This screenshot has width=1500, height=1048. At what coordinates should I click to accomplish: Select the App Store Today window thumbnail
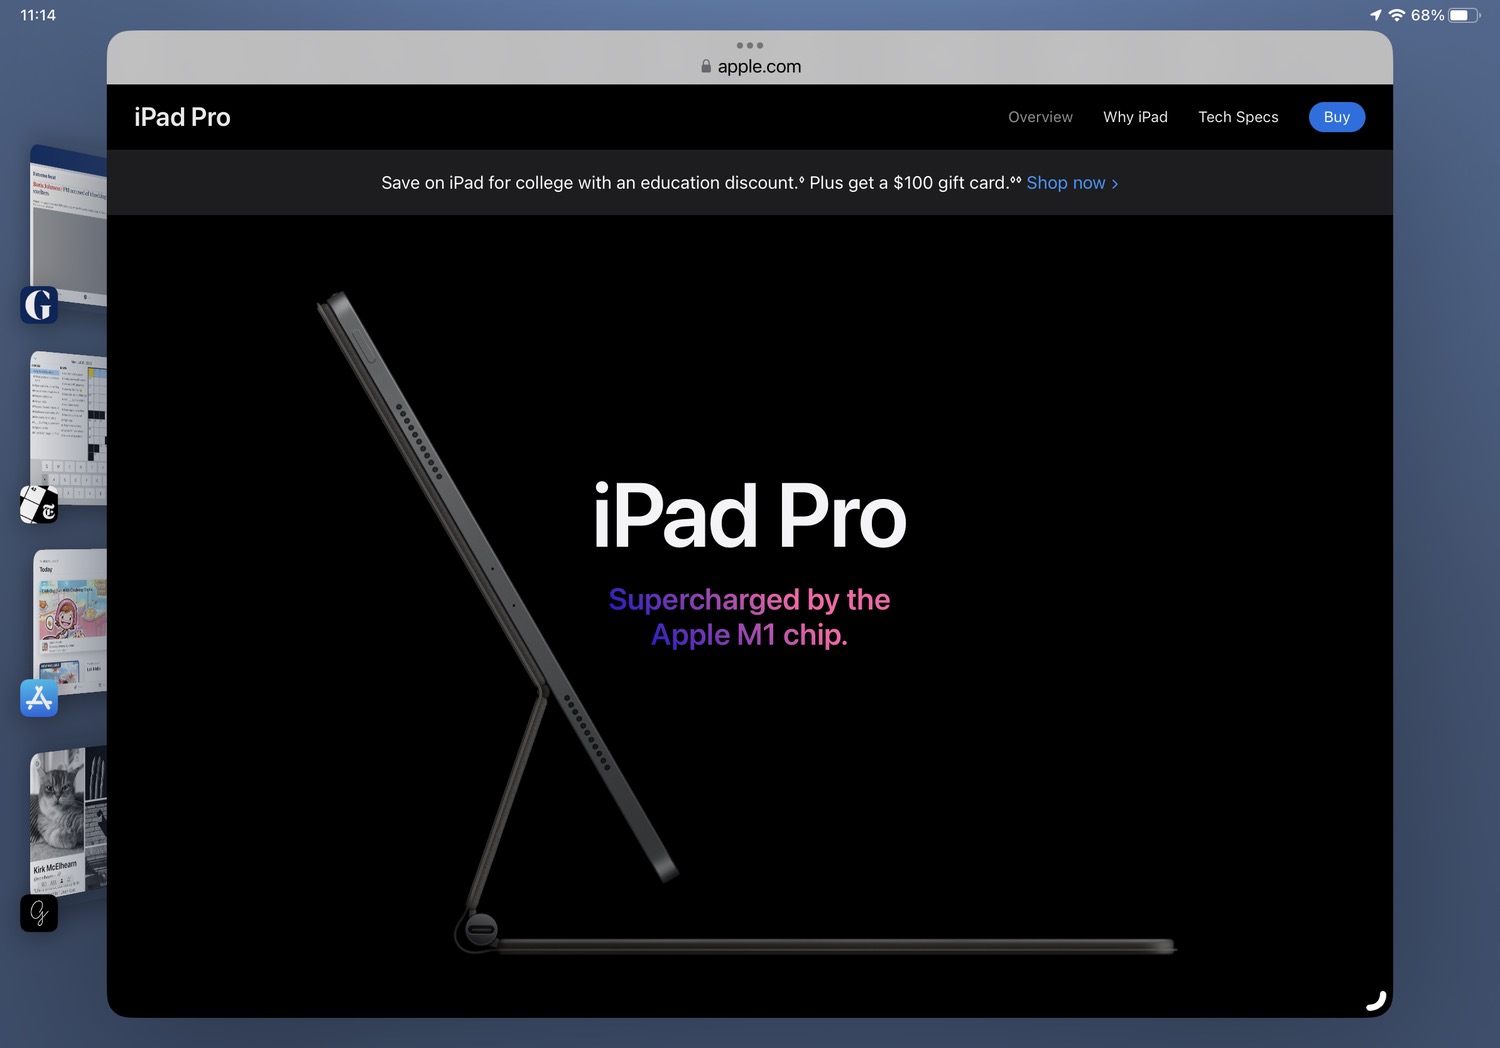click(70, 621)
